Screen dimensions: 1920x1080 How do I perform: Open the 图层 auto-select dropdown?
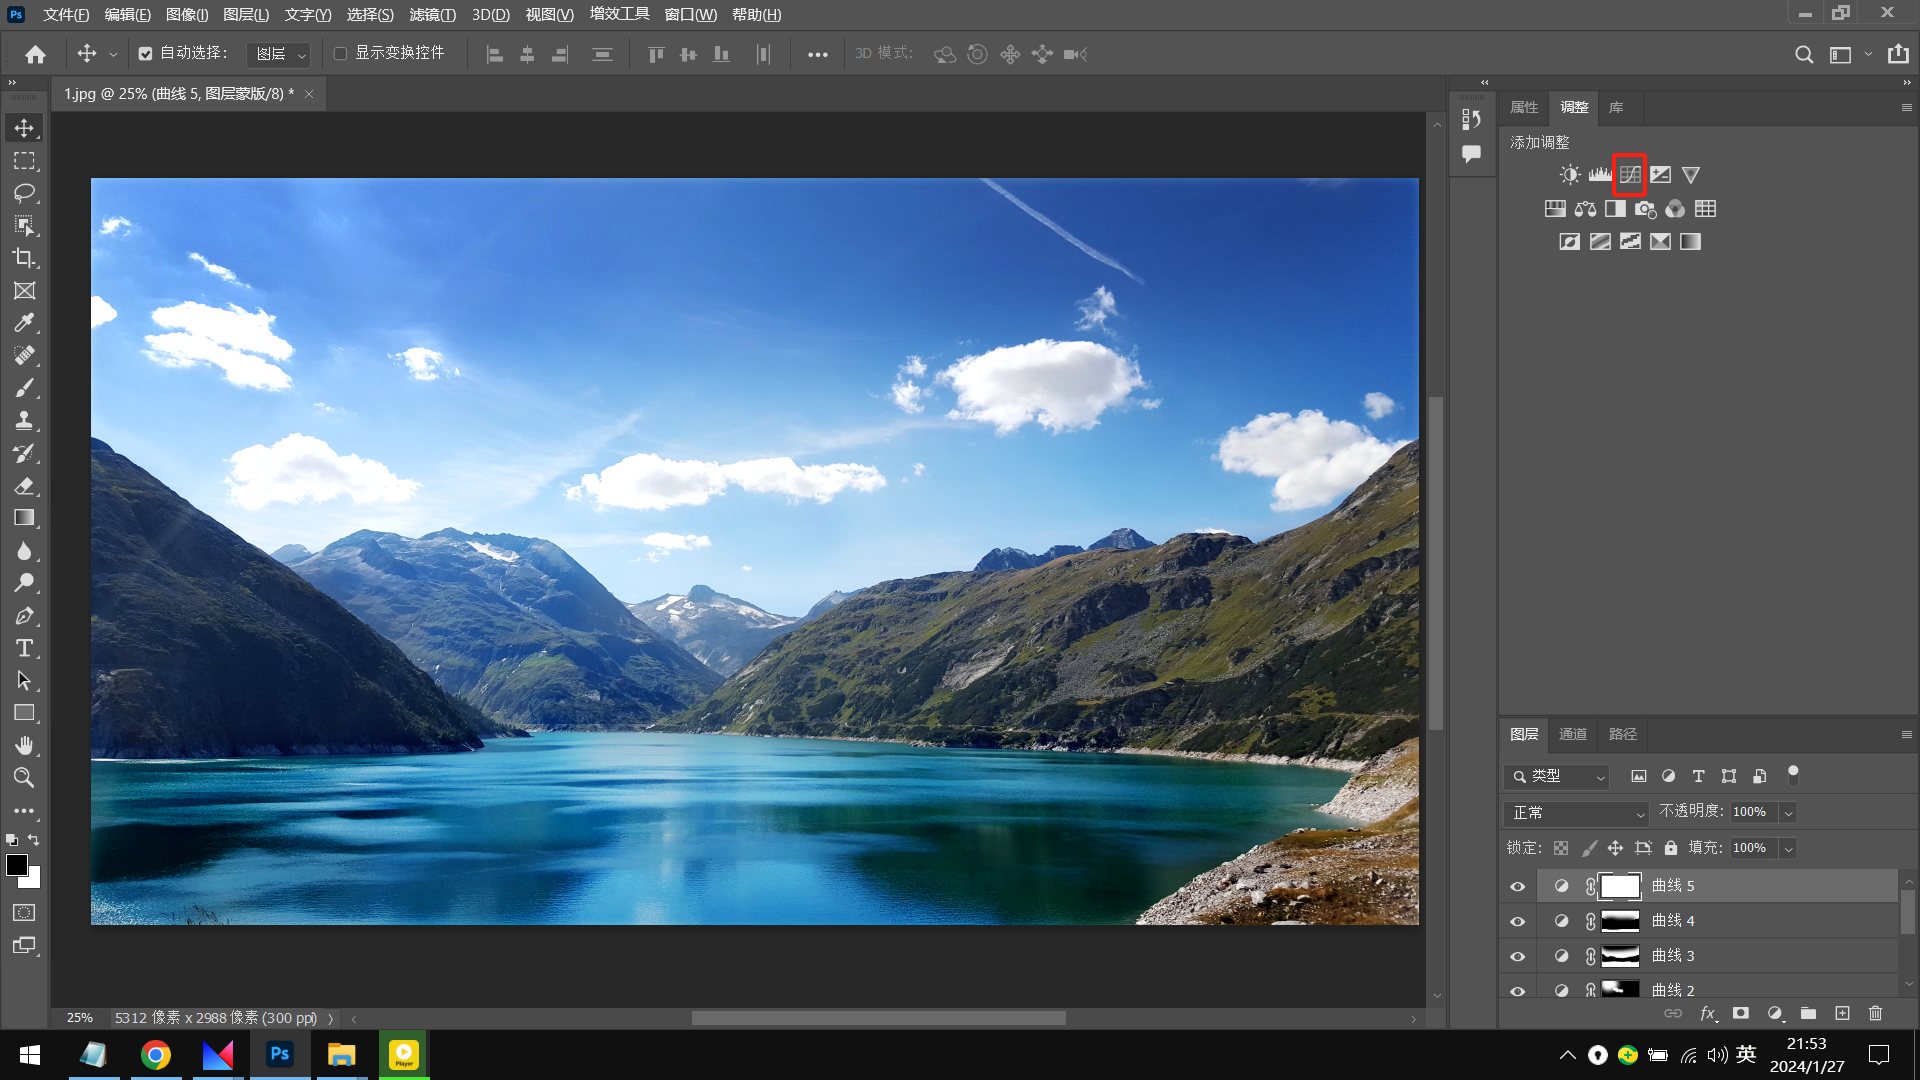click(x=279, y=54)
